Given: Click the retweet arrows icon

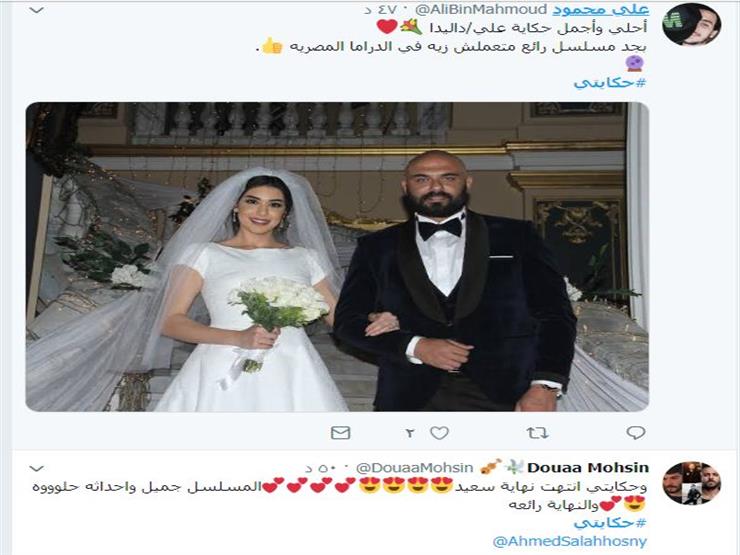Looking at the screenshot, I should click(537, 432).
